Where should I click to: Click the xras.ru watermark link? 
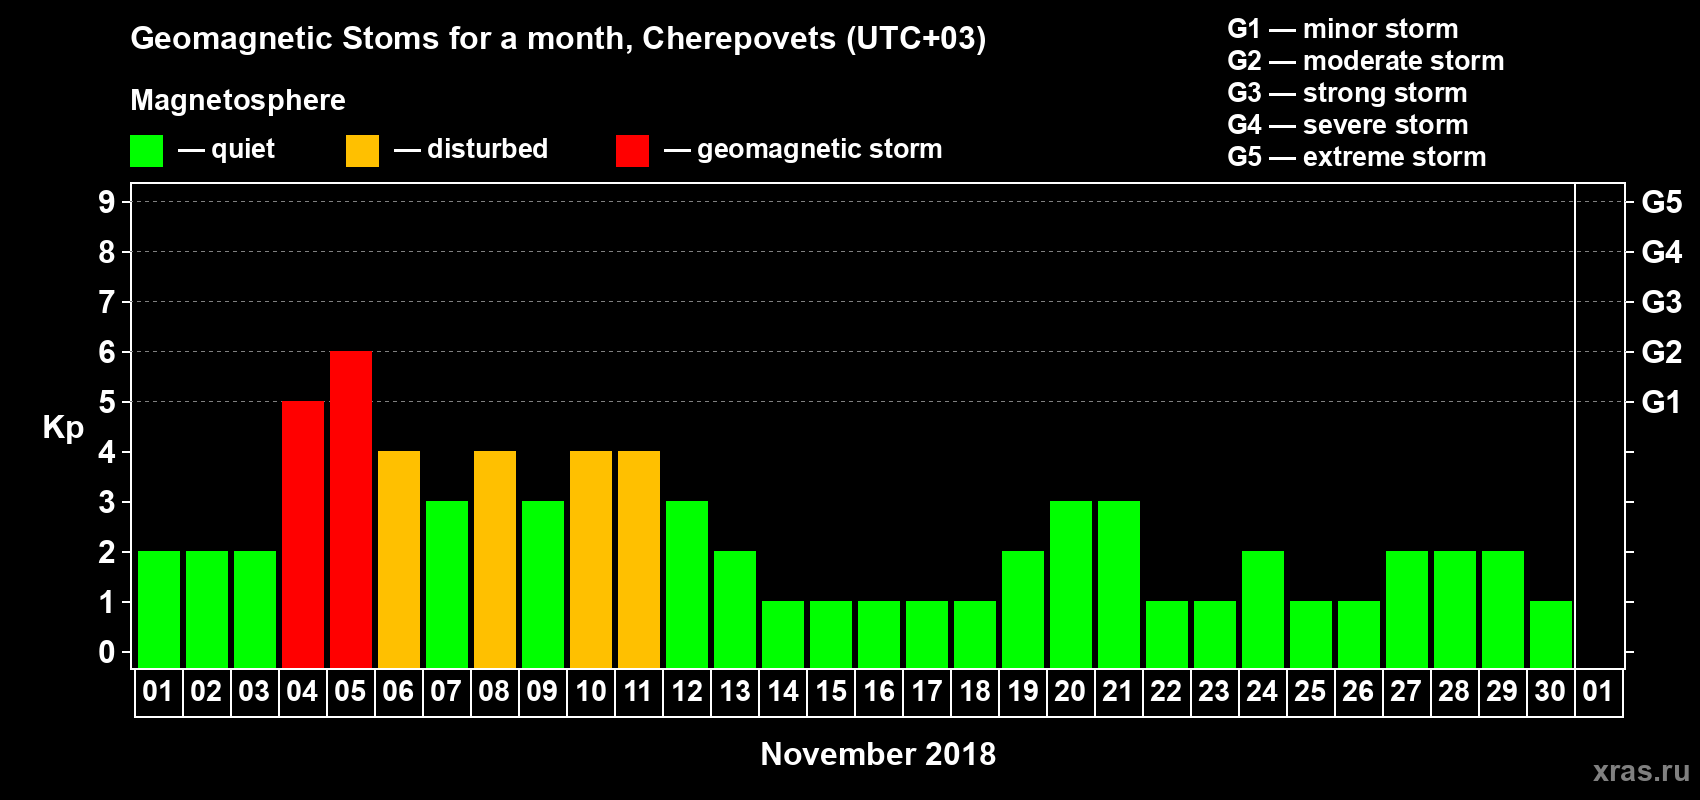pos(1641,771)
